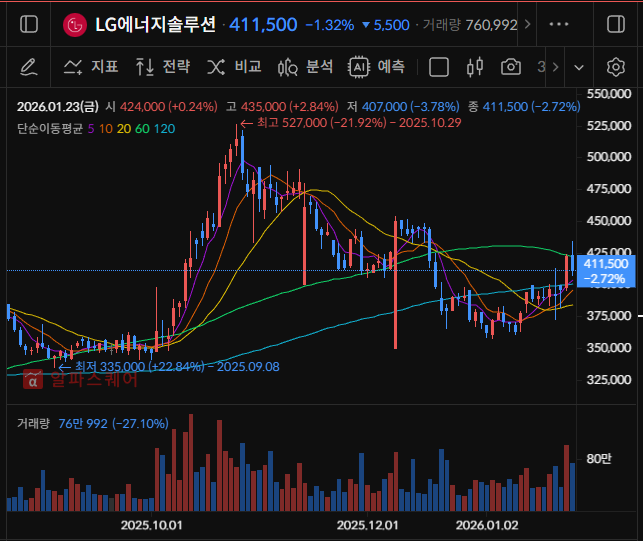Select the 60-day moving average label
Viewport: 643px width, 541px height.
142,129
